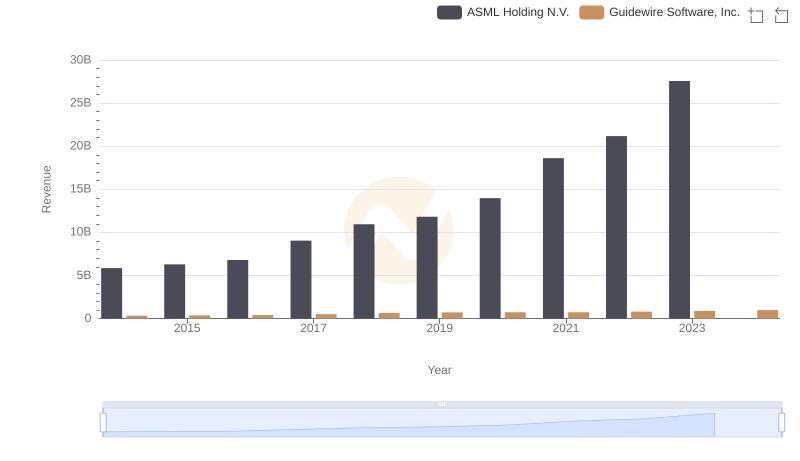Viewport: 800px width, 461px height.
Task: Click the 10B y-axis label
Action: click(x=81, y=232)
